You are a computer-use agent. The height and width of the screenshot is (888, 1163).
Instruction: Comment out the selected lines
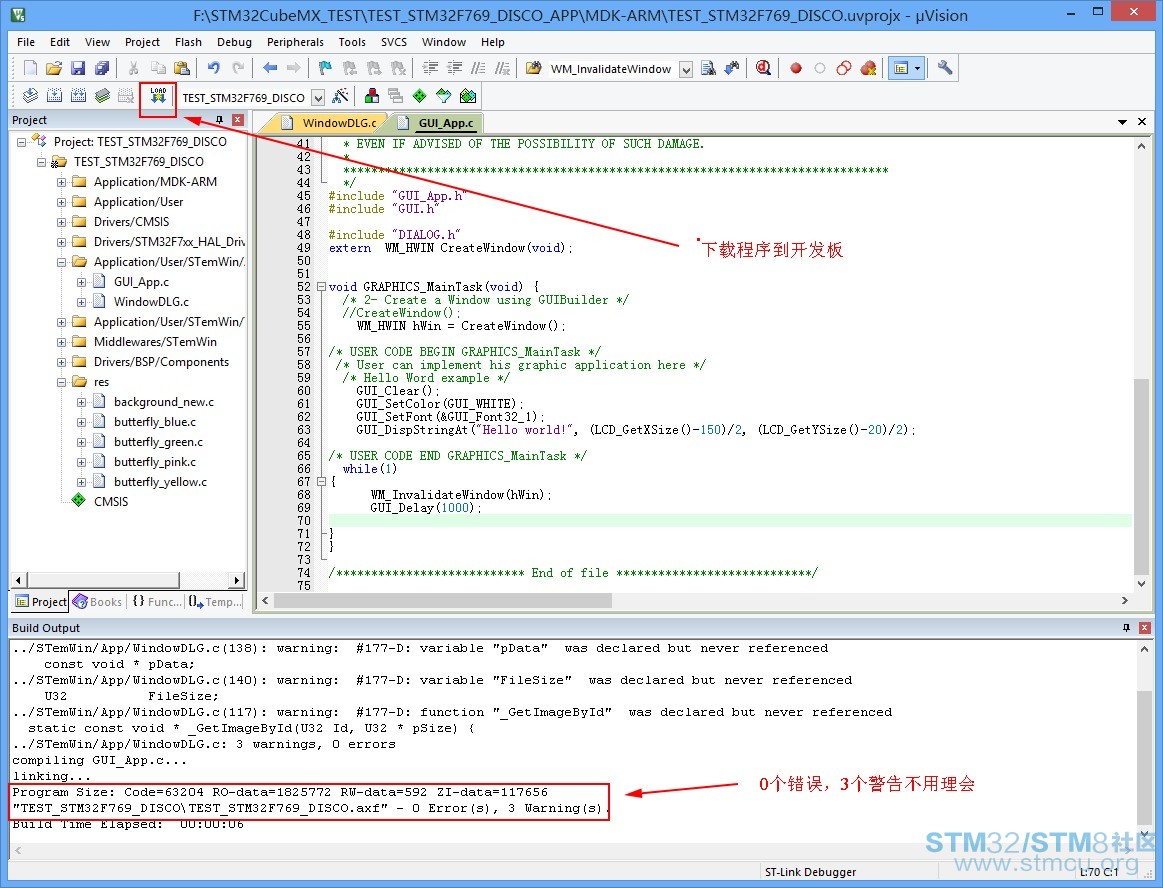point(478,68)
